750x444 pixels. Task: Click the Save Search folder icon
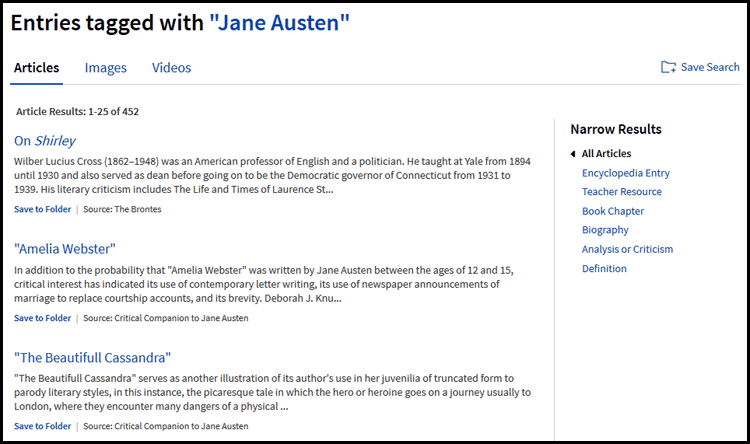[x=668, y=67]
